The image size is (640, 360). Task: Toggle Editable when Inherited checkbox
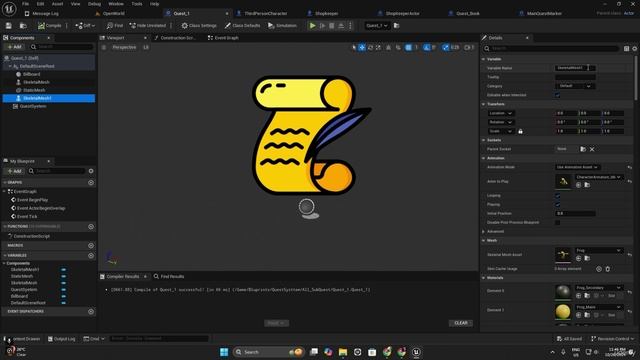click(x=558, y=95)
